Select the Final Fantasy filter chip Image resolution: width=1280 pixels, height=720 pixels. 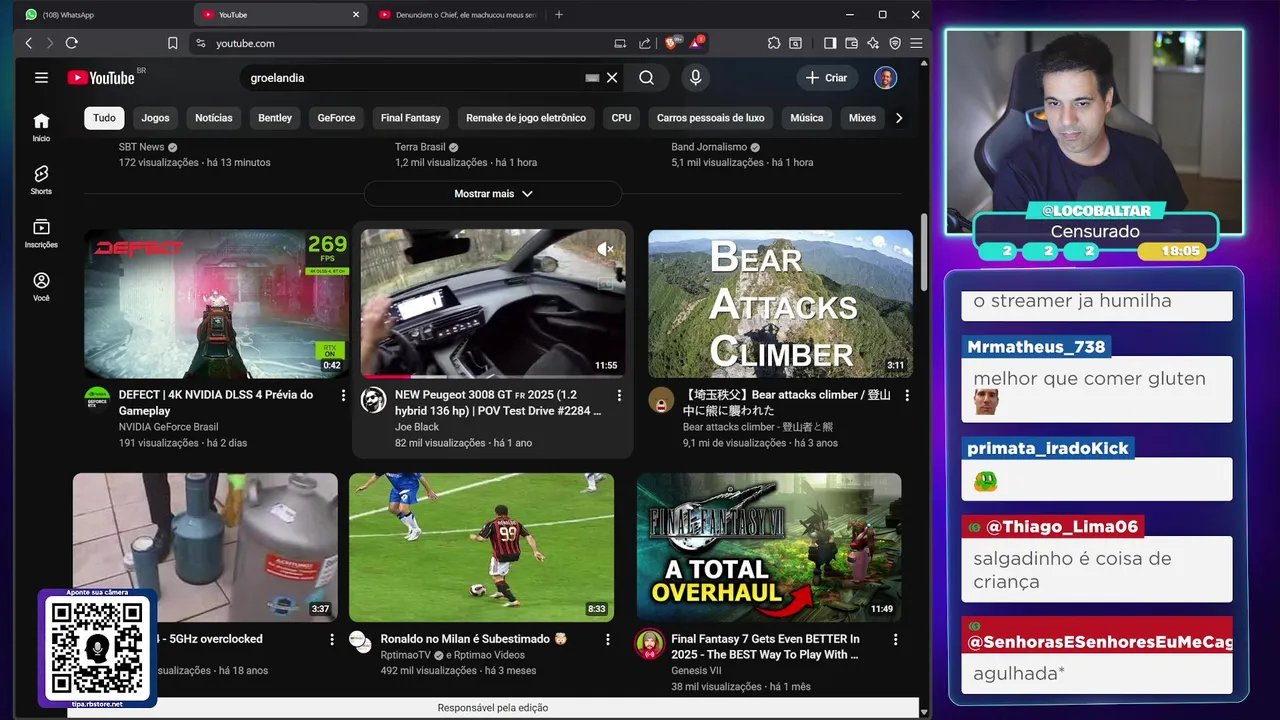click(411, 118)
